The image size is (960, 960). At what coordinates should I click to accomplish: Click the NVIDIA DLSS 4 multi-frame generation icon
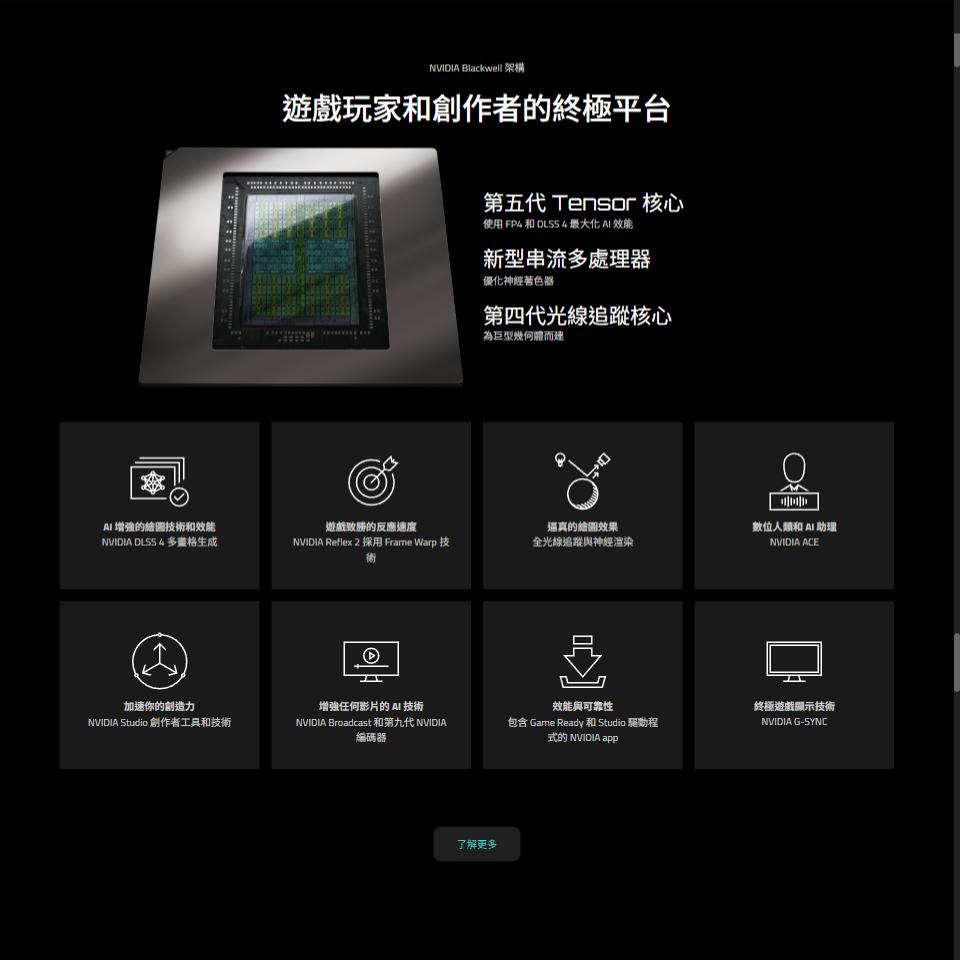point(159,480)
